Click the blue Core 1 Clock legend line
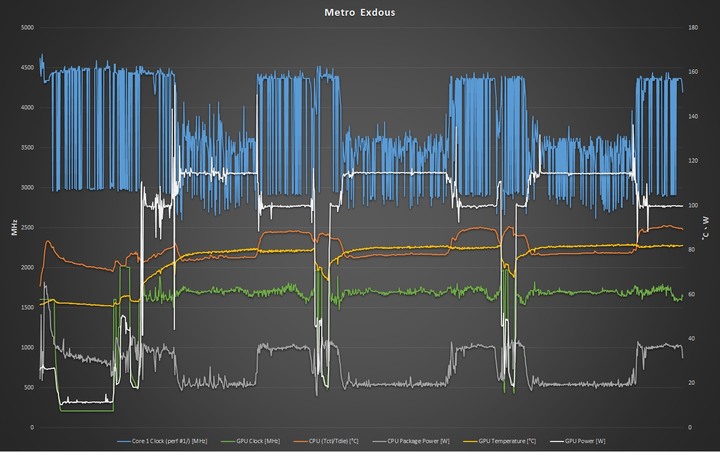Image resolution: width=720 pixels, height=452 pixels. (x=124, y=441)
